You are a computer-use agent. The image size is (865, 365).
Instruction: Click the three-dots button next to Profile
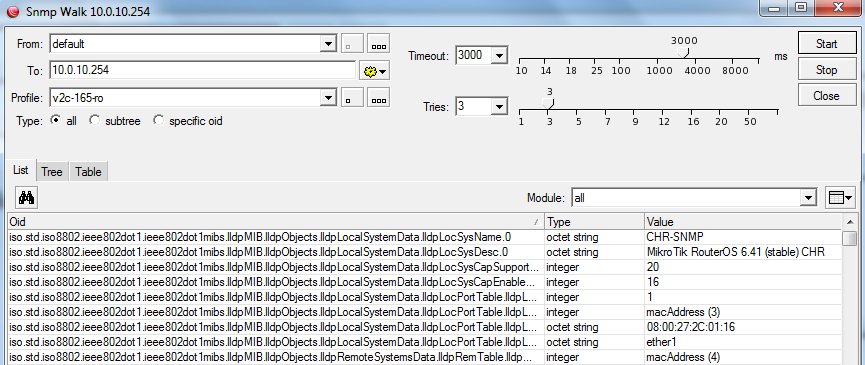pyautogui.click(x=378, y=98)
